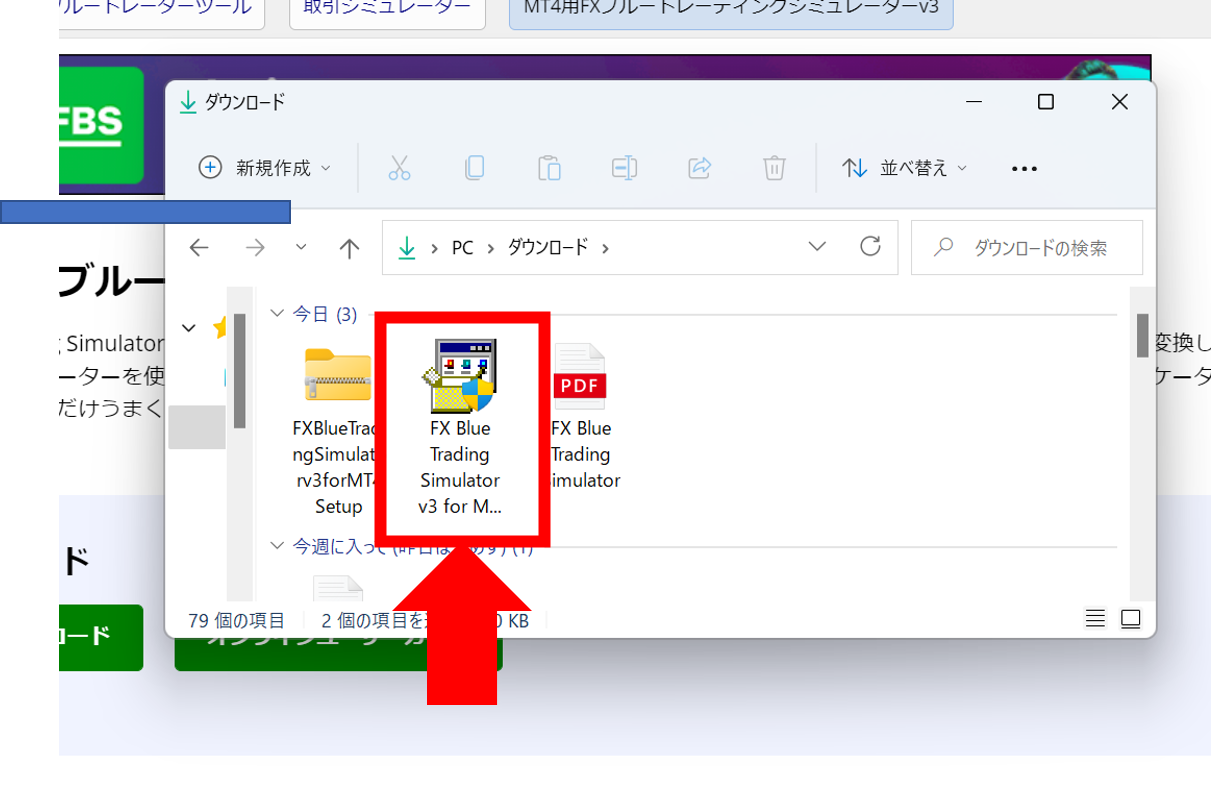
Task: Close the ダウンロード Explorer window
Action: coord(1120,102)
